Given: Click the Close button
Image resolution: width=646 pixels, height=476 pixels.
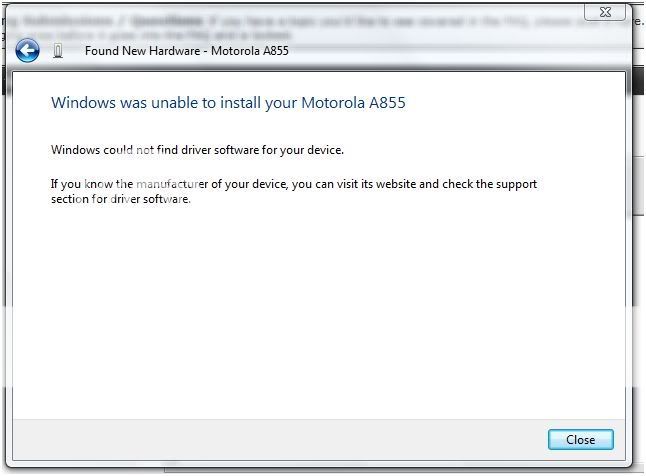Looking at the screenshot, I should (x=580, y=440).
